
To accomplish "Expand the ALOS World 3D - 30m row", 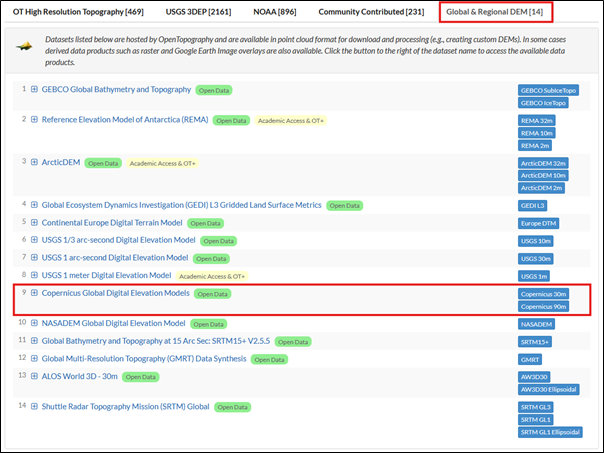I will point(34,376).
